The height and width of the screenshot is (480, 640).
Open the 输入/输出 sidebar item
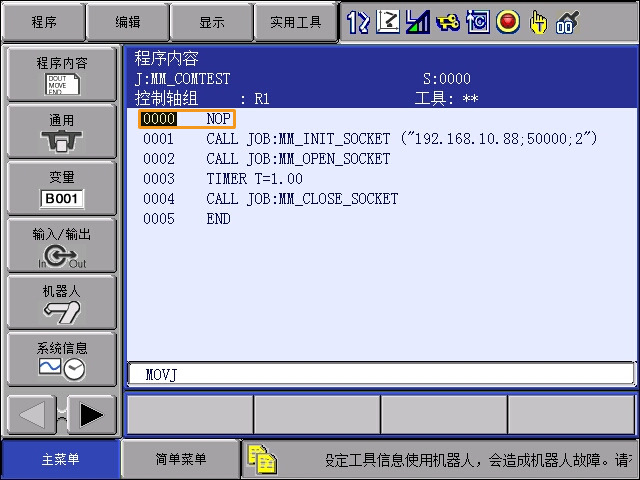tap(62, 246)
